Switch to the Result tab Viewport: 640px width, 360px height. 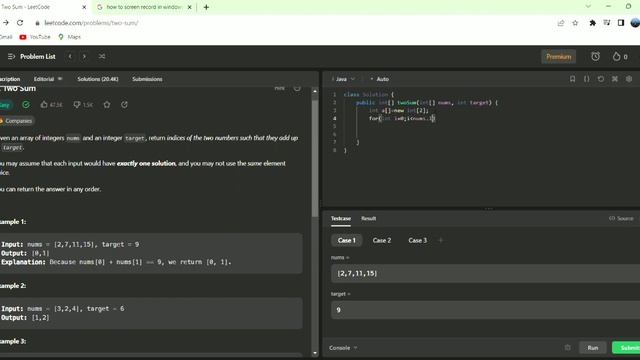pyautogui.click(x=369, y=218)
